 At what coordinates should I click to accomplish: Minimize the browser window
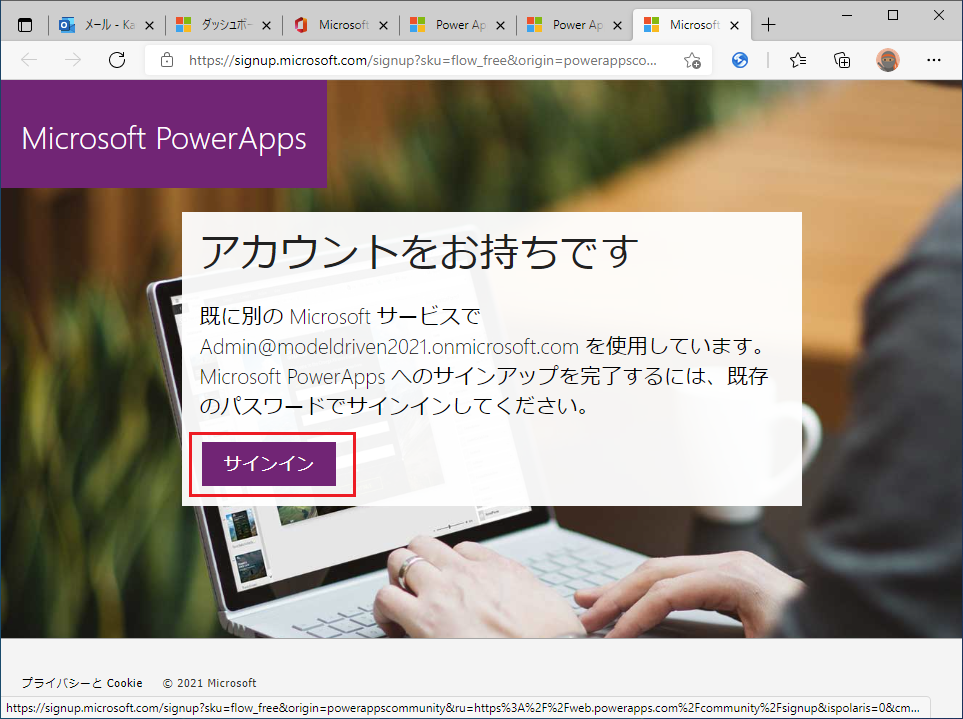pos(847,15)
